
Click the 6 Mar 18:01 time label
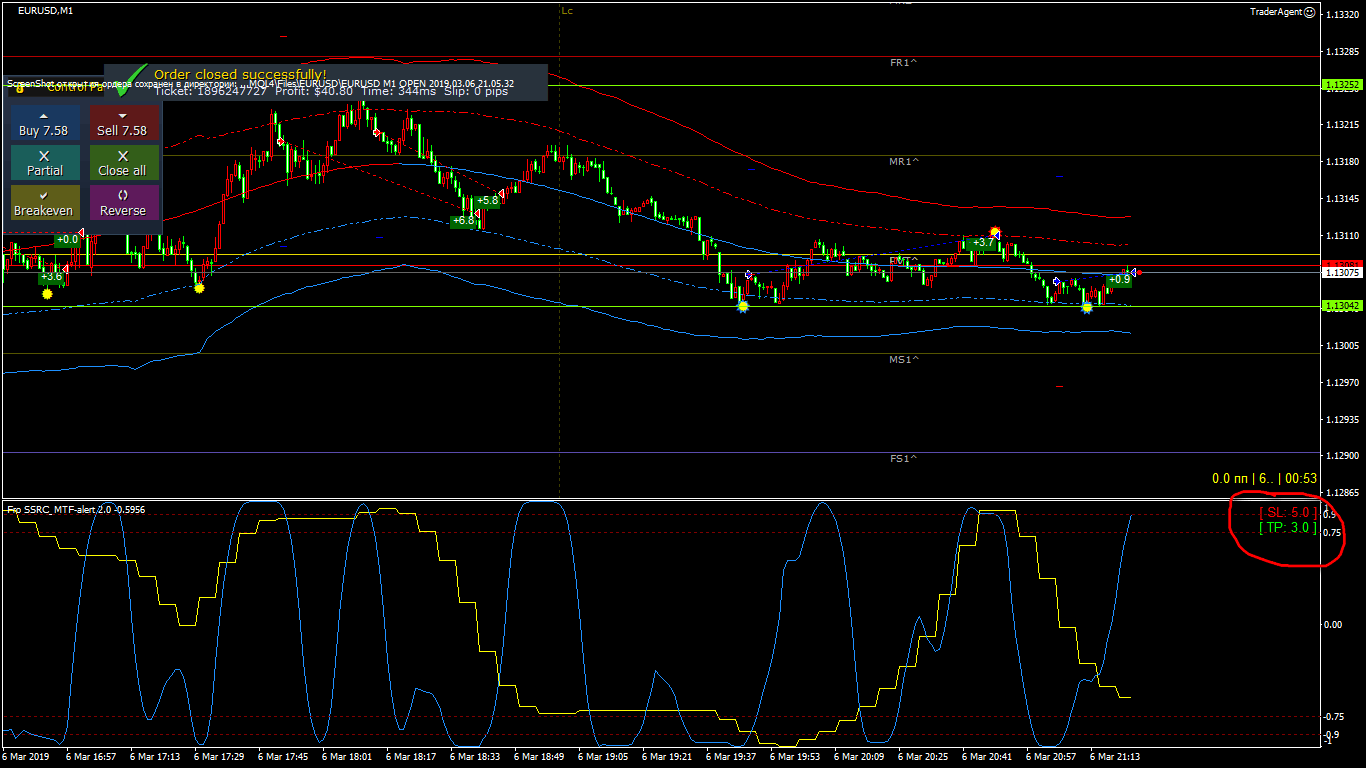346,757
